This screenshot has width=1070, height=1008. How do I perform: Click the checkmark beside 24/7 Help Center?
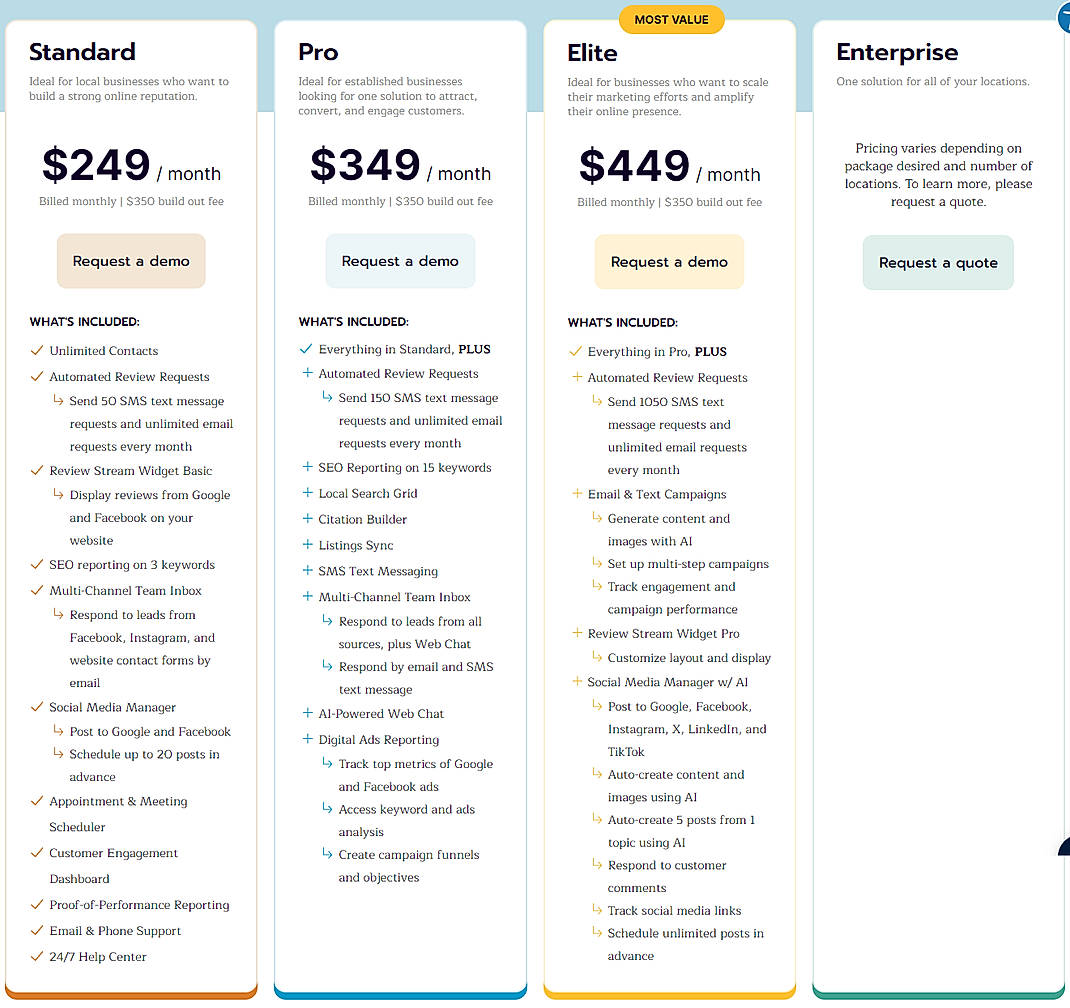(x=37, y=957)
